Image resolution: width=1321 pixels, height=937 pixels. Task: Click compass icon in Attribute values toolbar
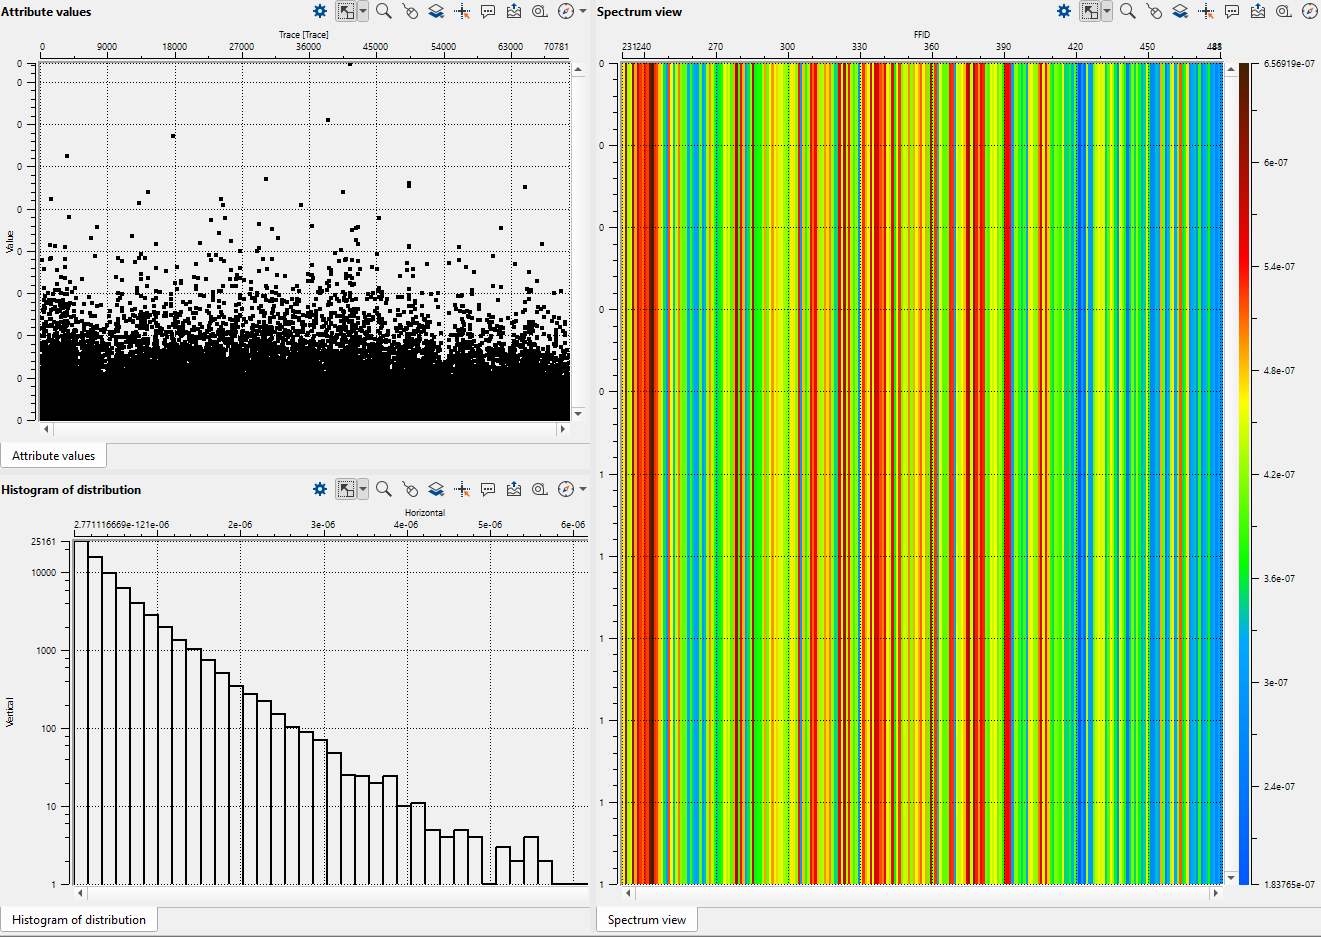point(565,11)
